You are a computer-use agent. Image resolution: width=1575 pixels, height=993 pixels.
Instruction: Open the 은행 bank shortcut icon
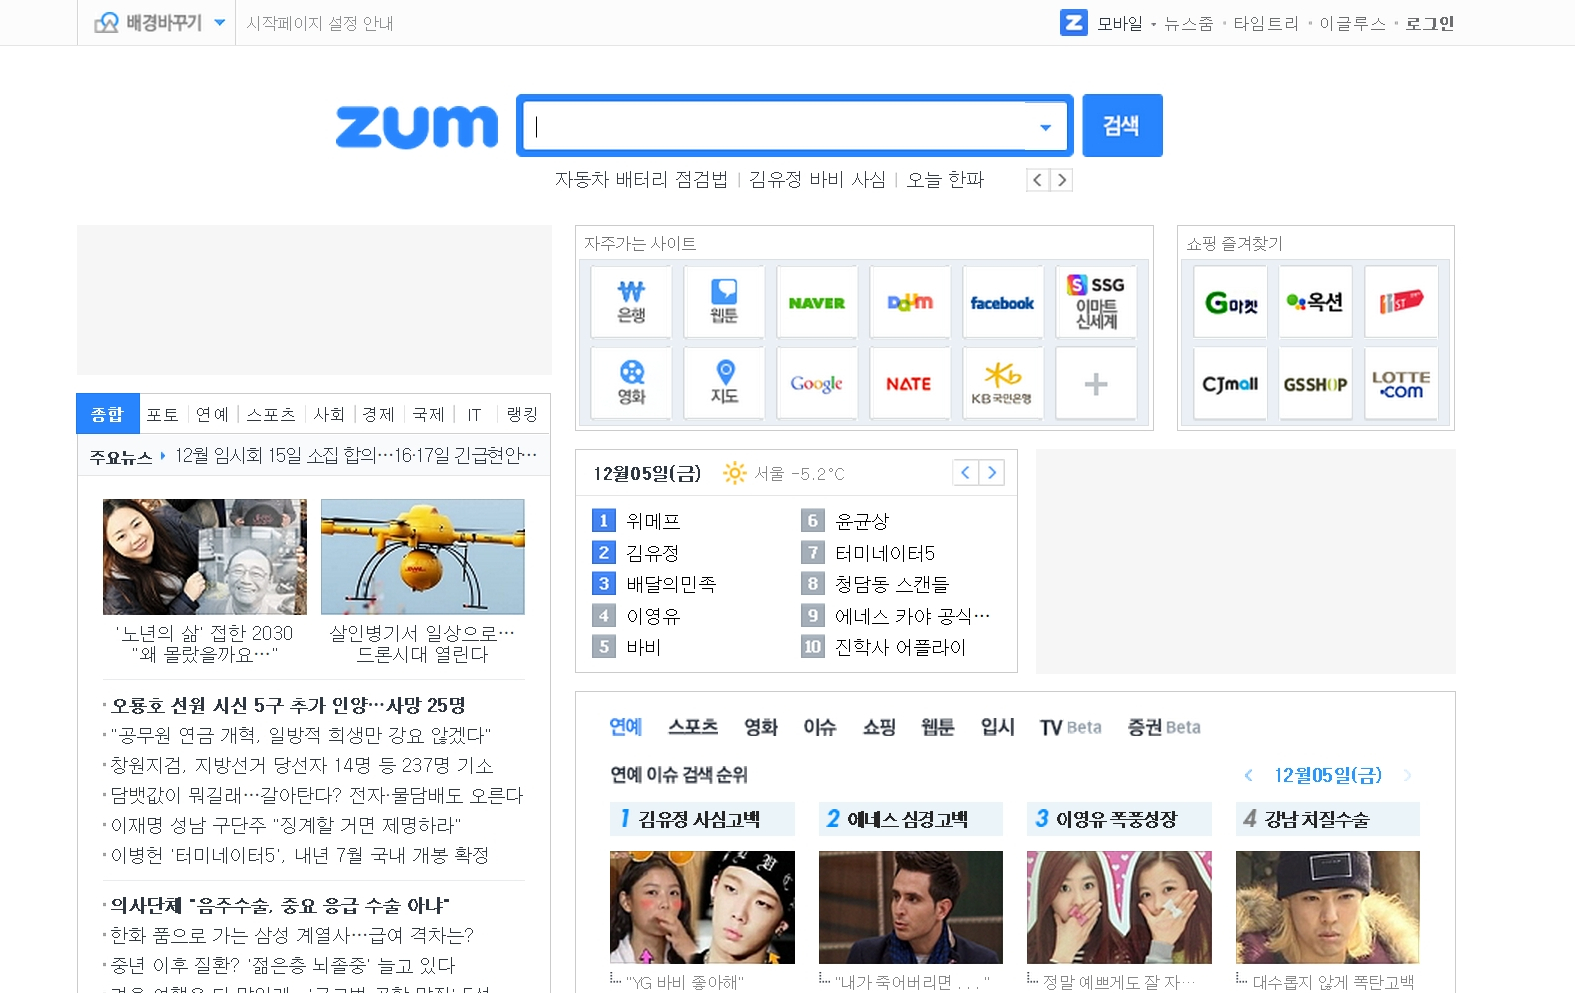click(x=631, y=302)
